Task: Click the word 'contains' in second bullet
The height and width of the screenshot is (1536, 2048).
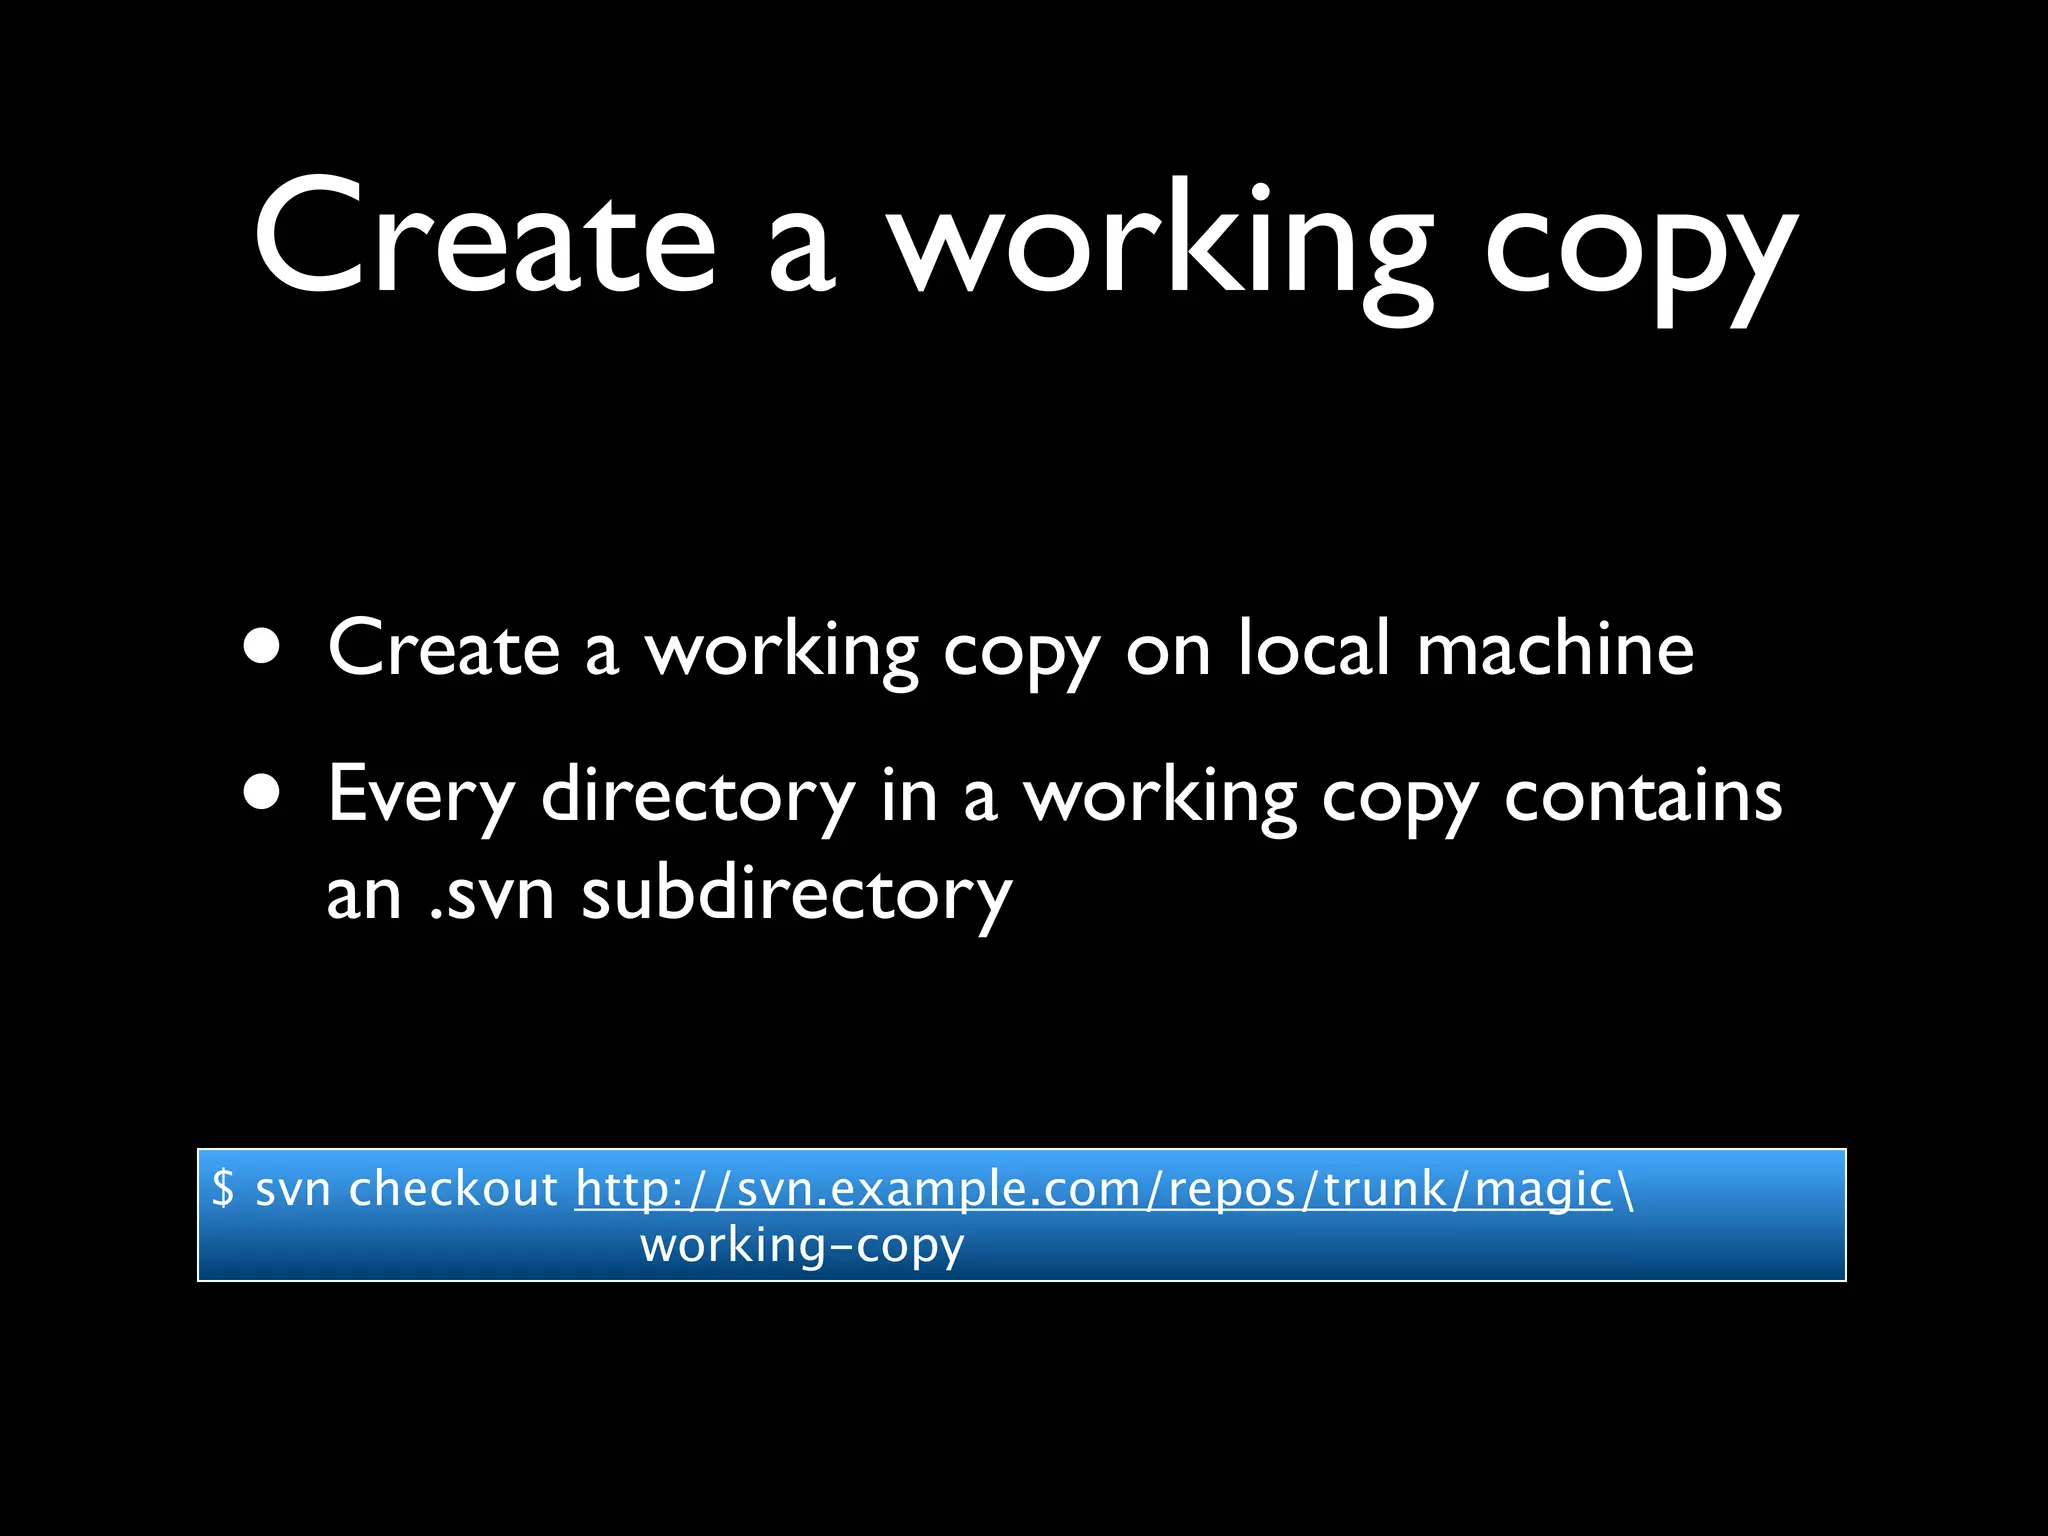Action: pos(1642,796)
